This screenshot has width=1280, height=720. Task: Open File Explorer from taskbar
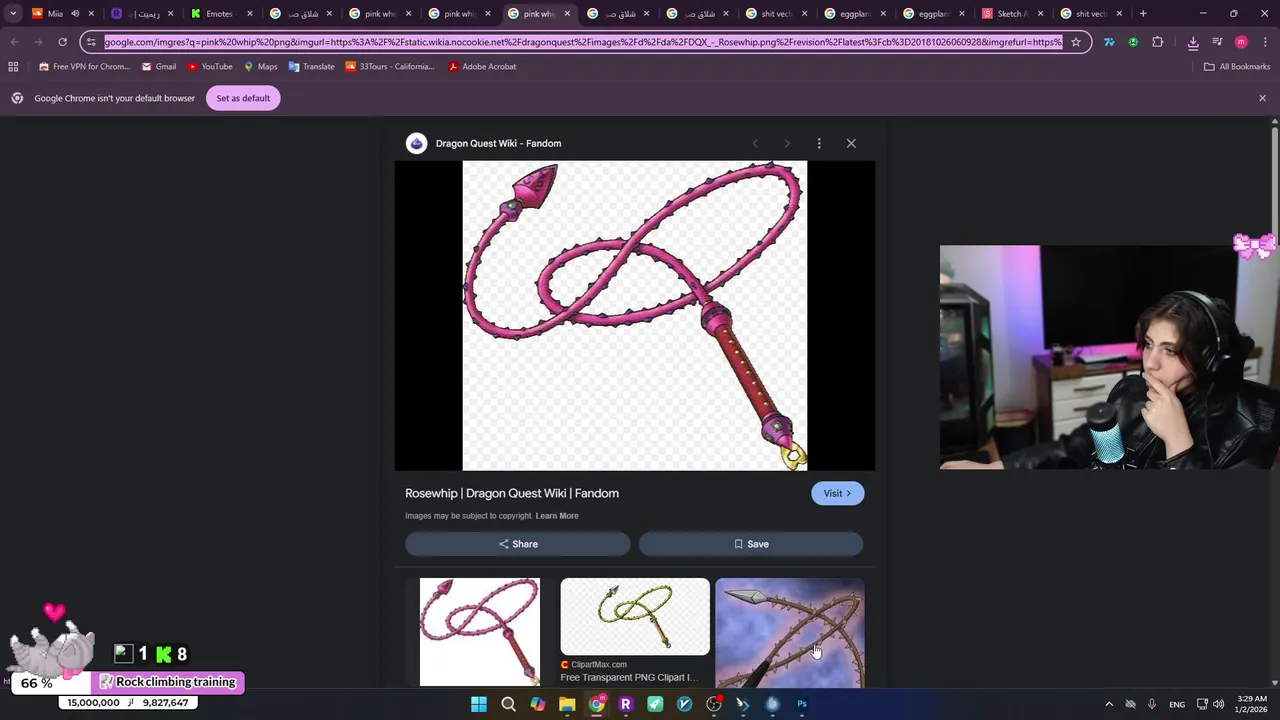(x=567, y=704)
